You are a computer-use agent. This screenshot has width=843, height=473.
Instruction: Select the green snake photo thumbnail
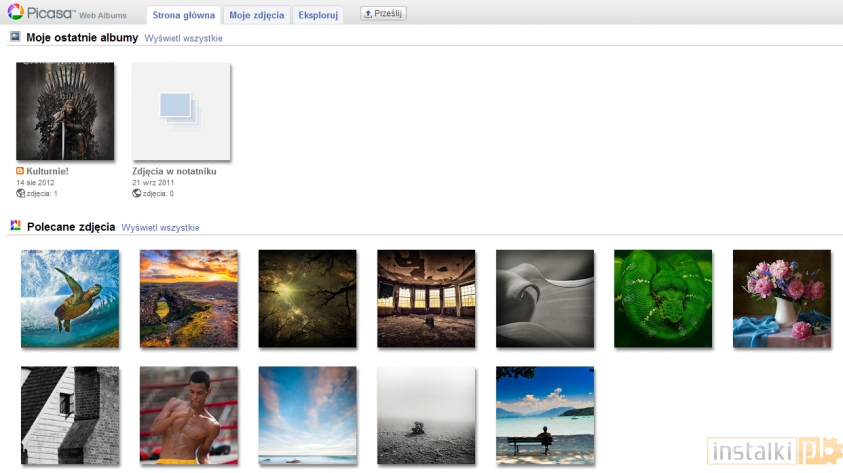663,298
